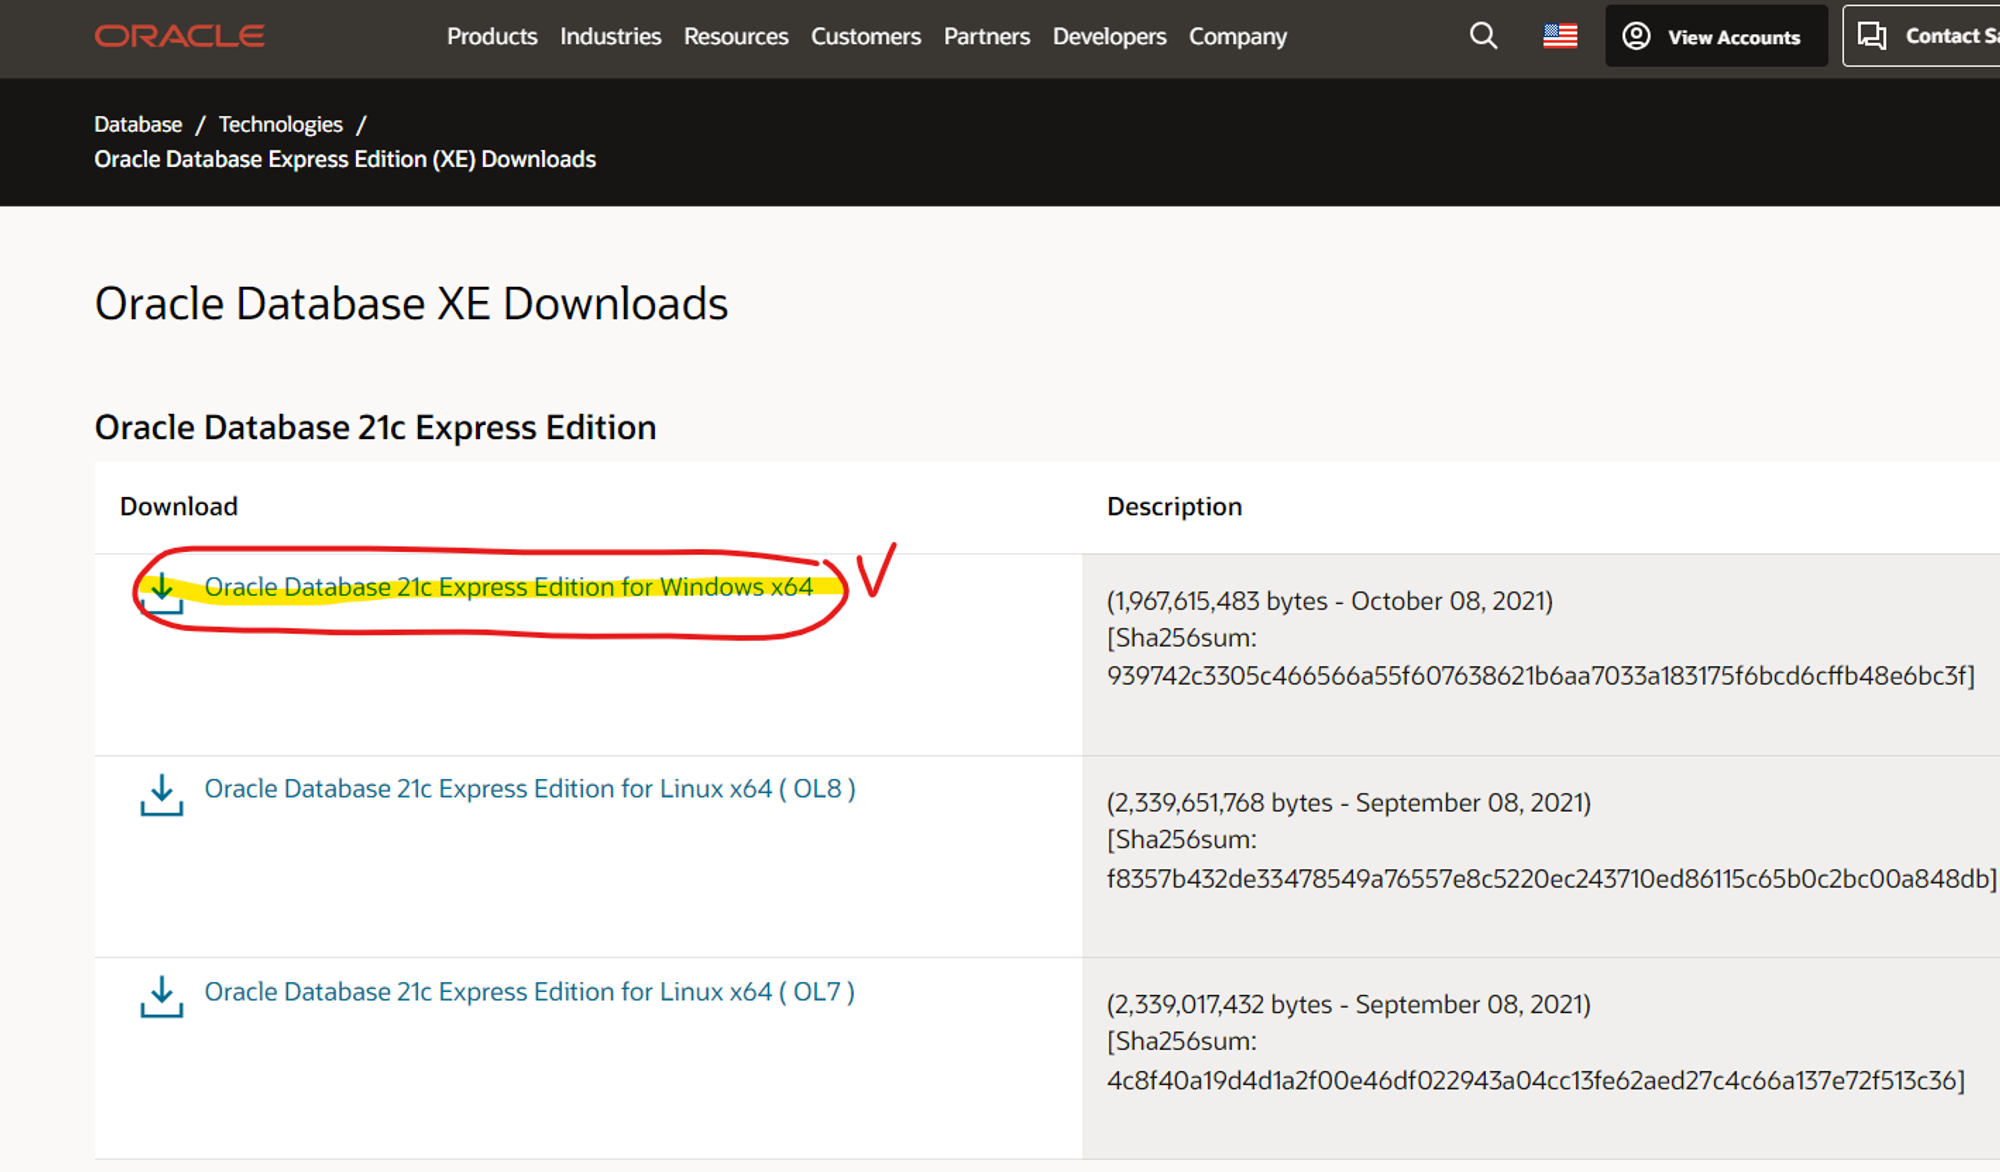This screenshot has height=1172, width=2000.
Task: Click the Sha256sum starting f8357b432de
Action: pyautogui.click(x=1552, y=879)
